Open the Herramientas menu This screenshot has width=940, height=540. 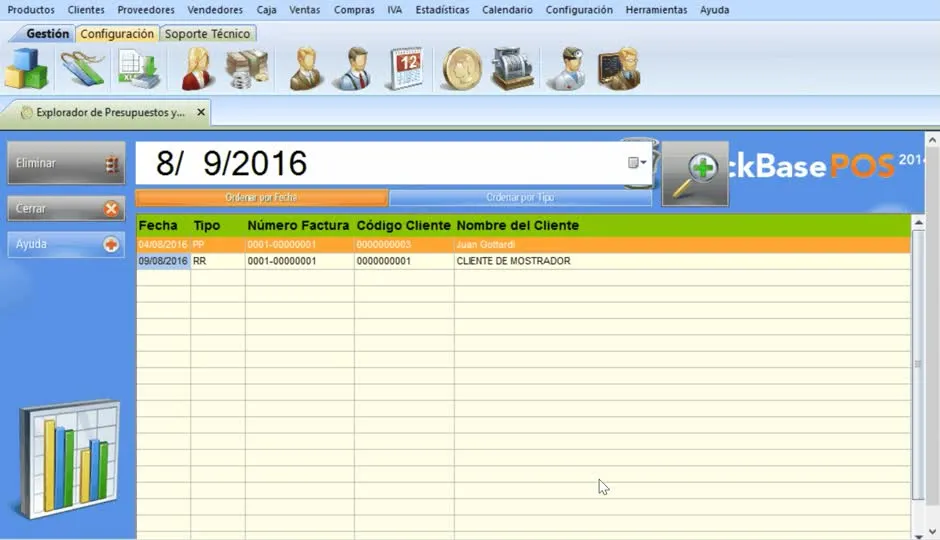tap(656, 10)
